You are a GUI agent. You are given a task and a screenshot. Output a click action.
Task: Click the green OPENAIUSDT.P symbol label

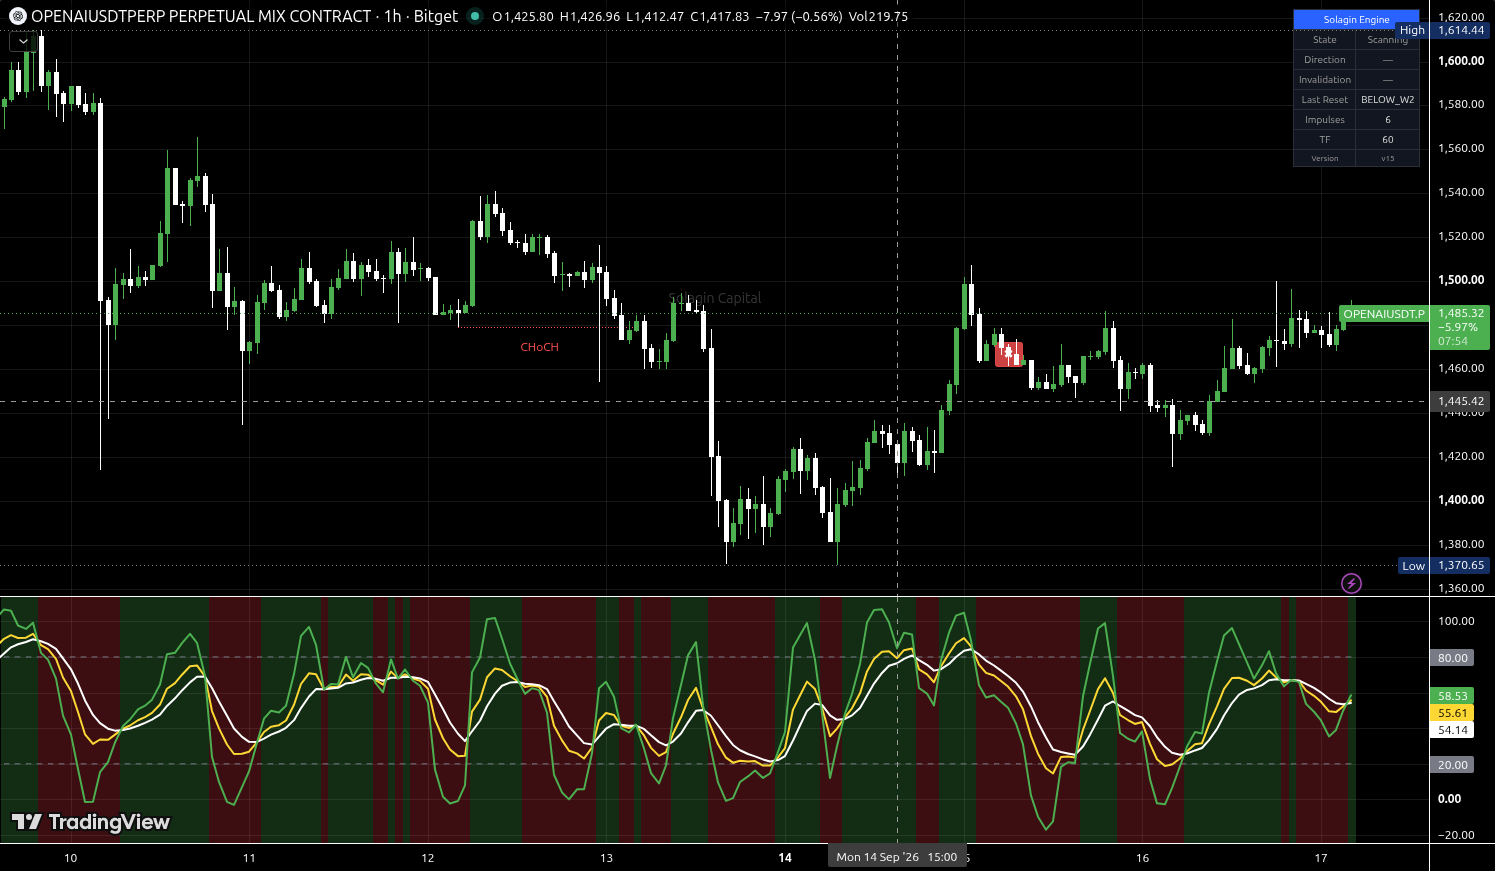[1384, 314]
